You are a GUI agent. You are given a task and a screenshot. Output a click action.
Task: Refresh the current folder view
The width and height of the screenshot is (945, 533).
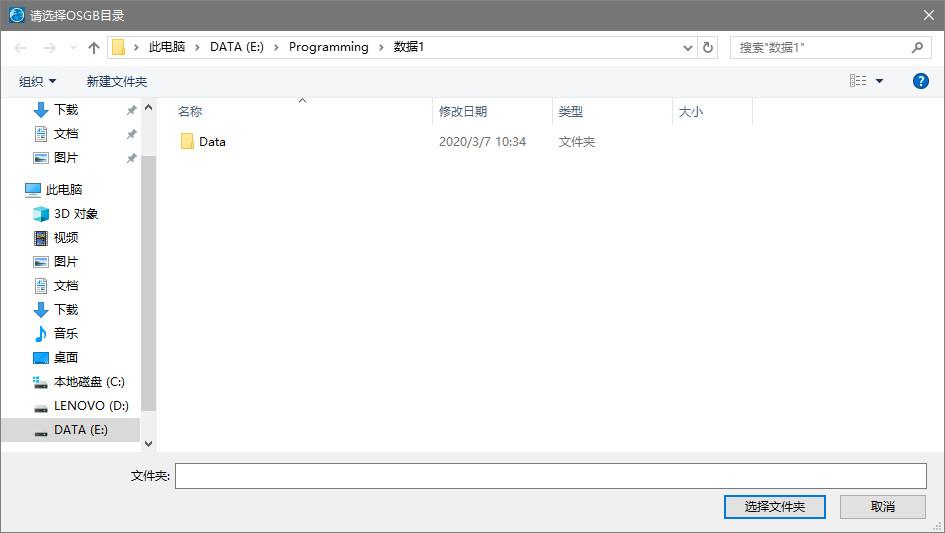click(x=708, y=48)
